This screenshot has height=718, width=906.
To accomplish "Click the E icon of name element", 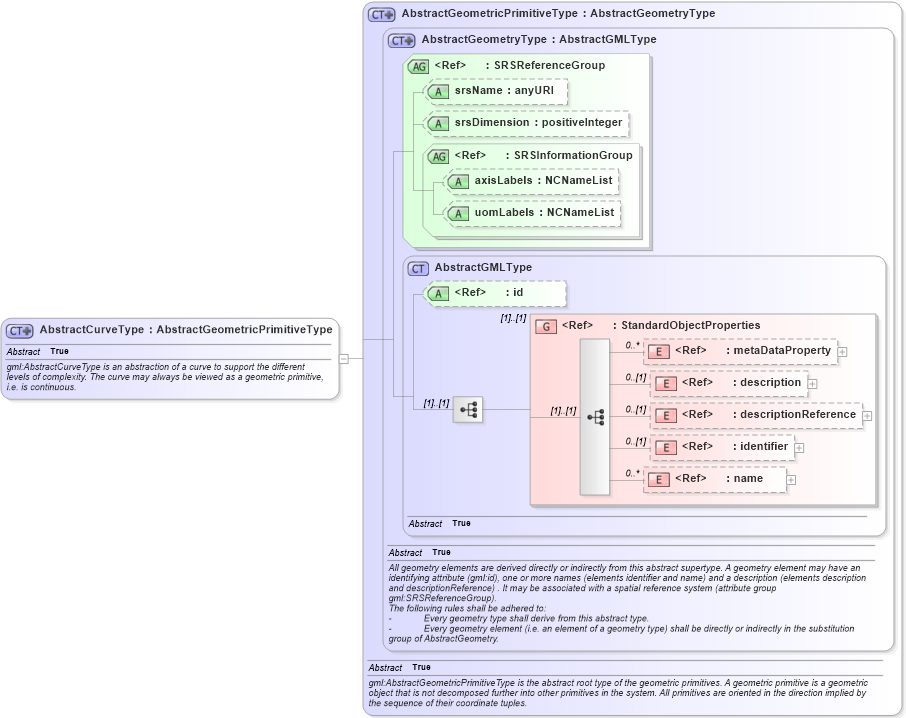I will 659,480.
